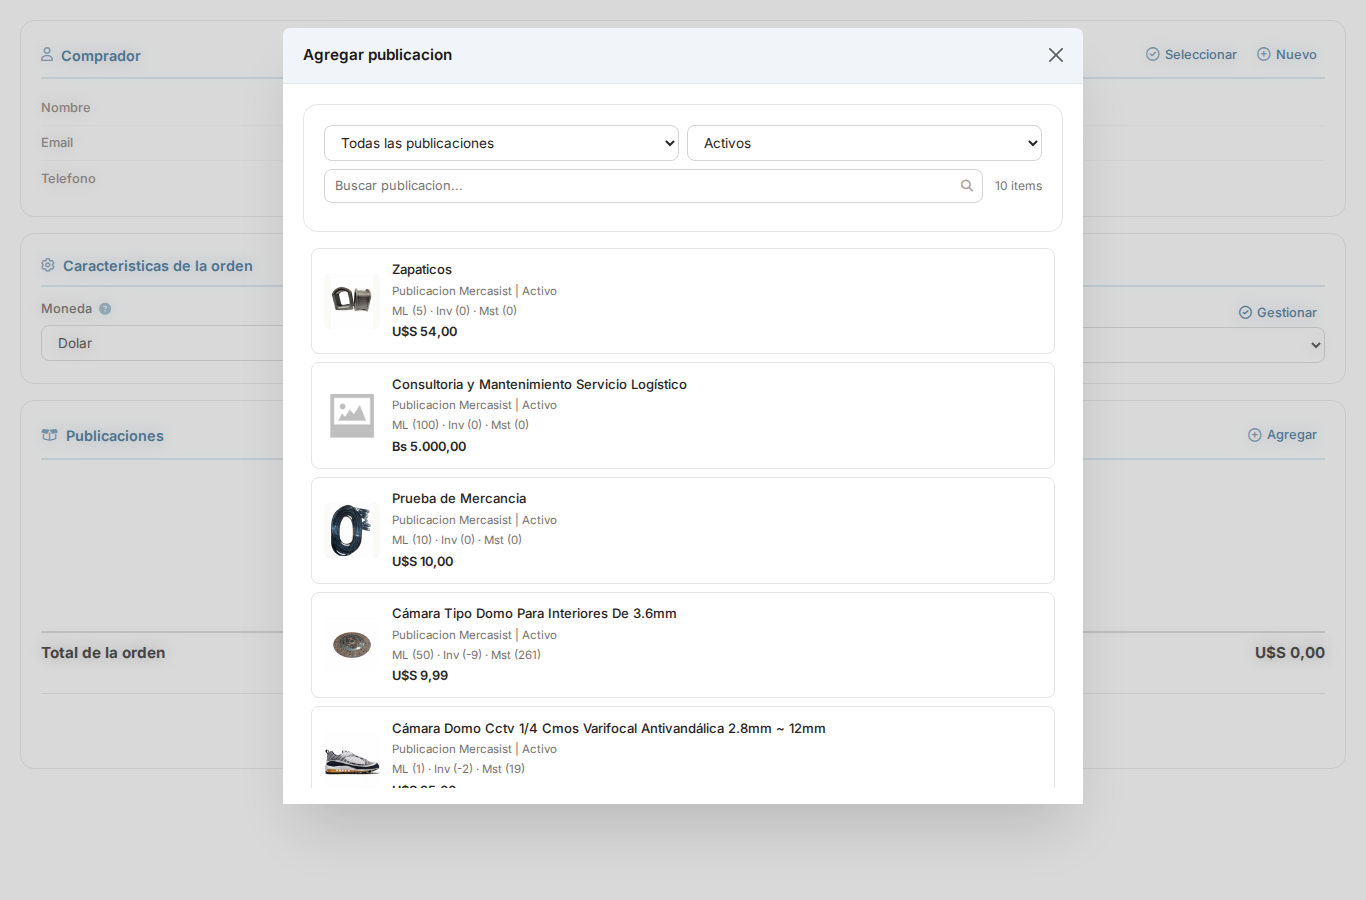Expand the Activos status dropdown
Screen dimensions: 1366x900
tap(864, 143)
